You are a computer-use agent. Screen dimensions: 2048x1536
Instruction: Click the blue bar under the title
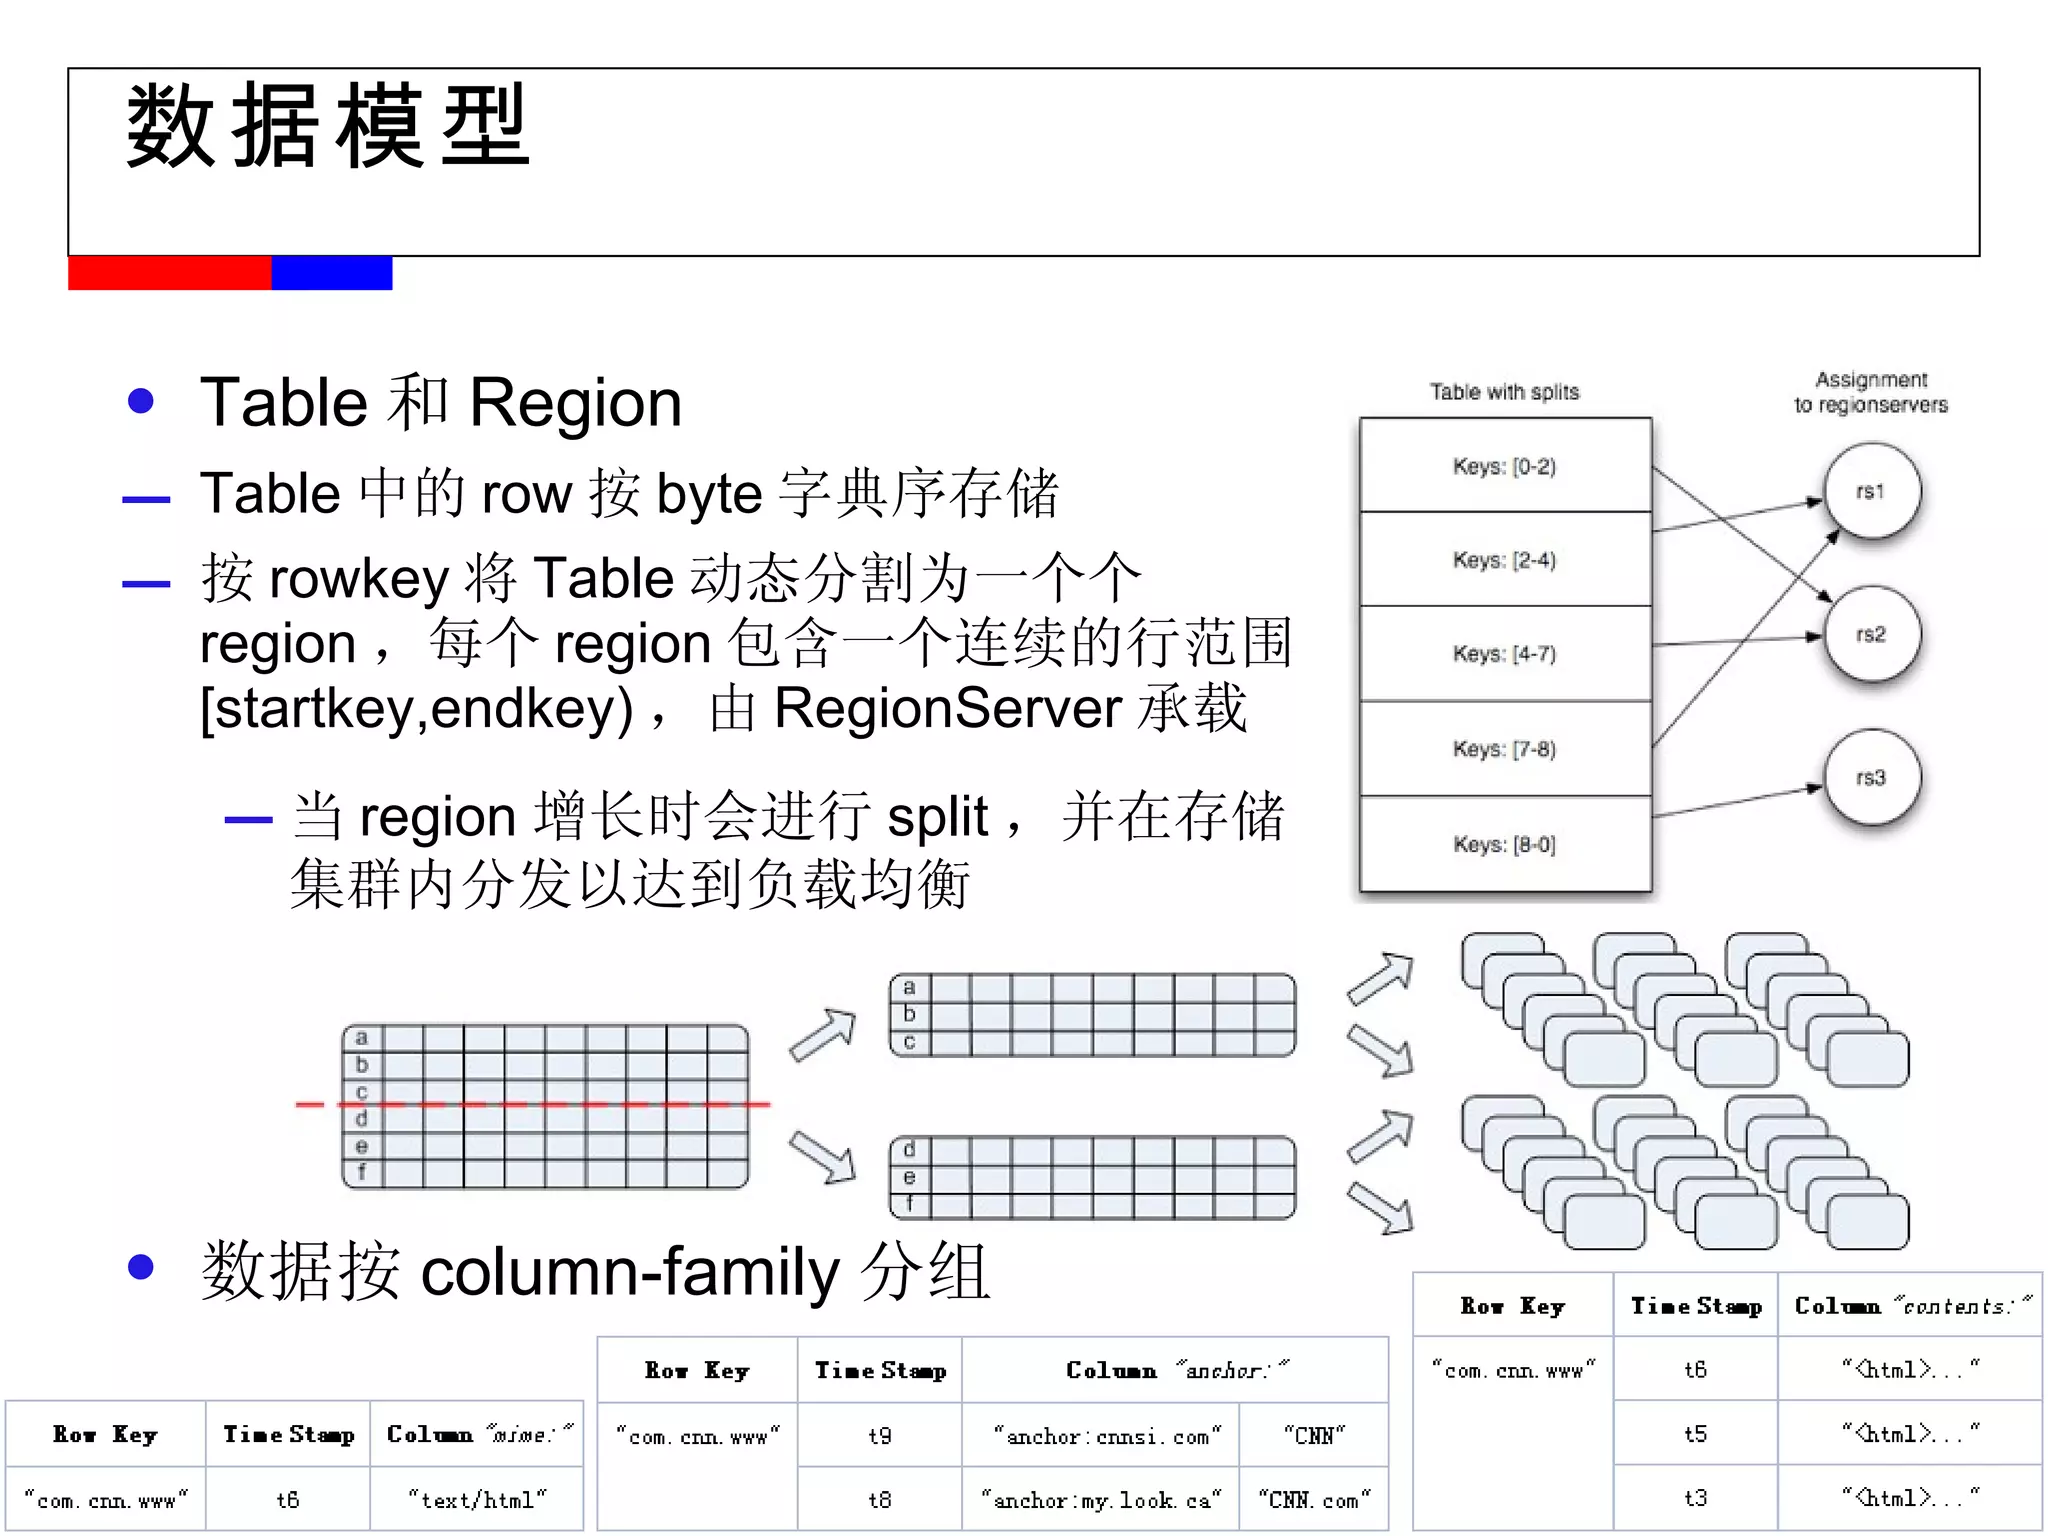[x=331, y=273]
